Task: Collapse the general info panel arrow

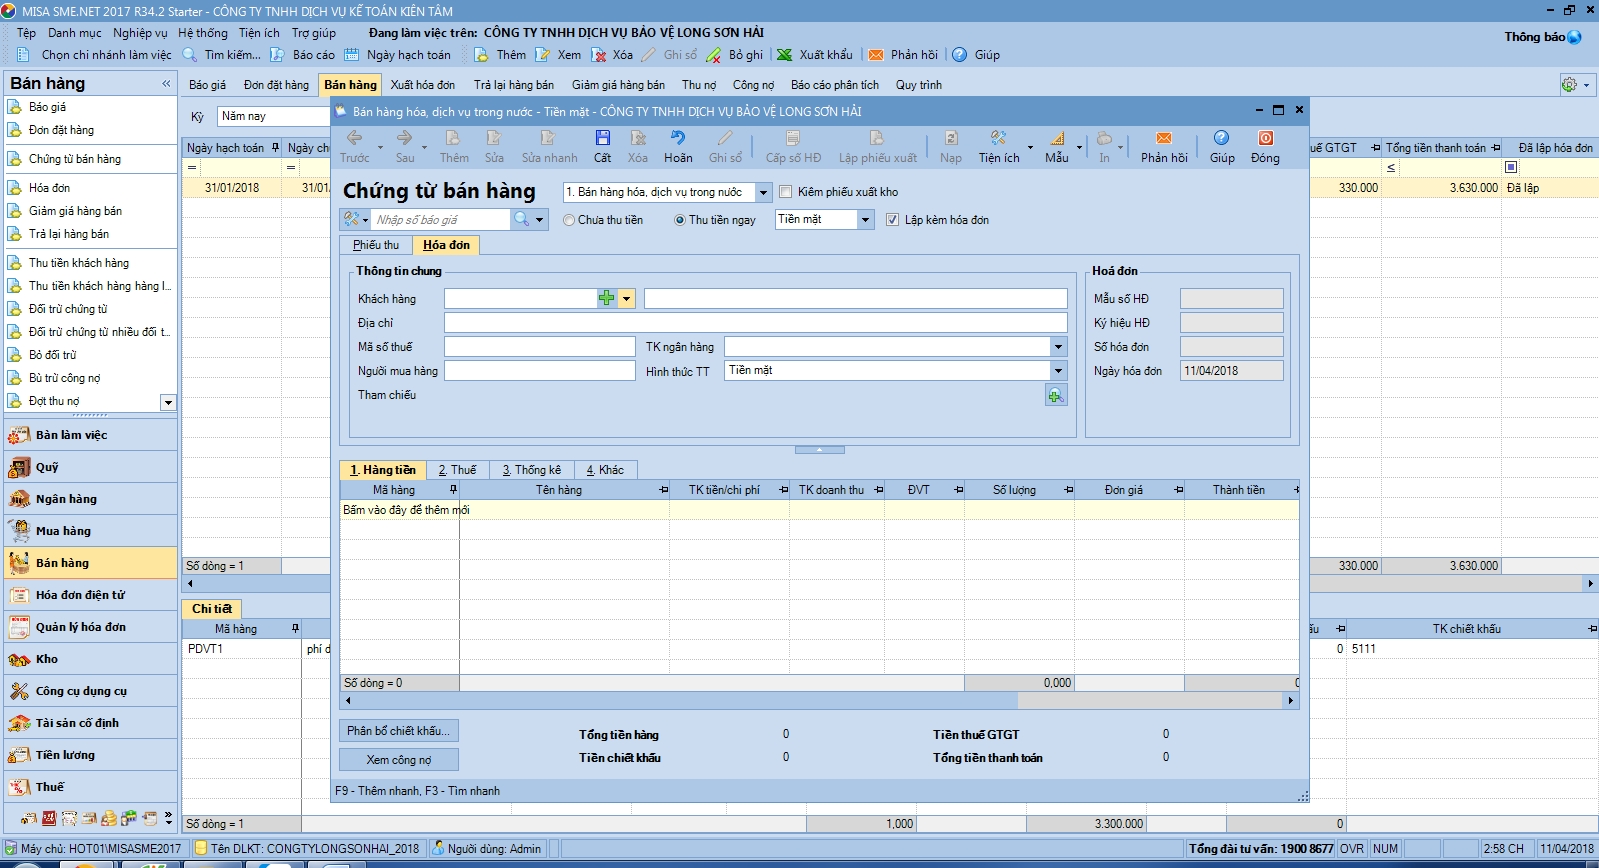Action: tap(819, 450)
